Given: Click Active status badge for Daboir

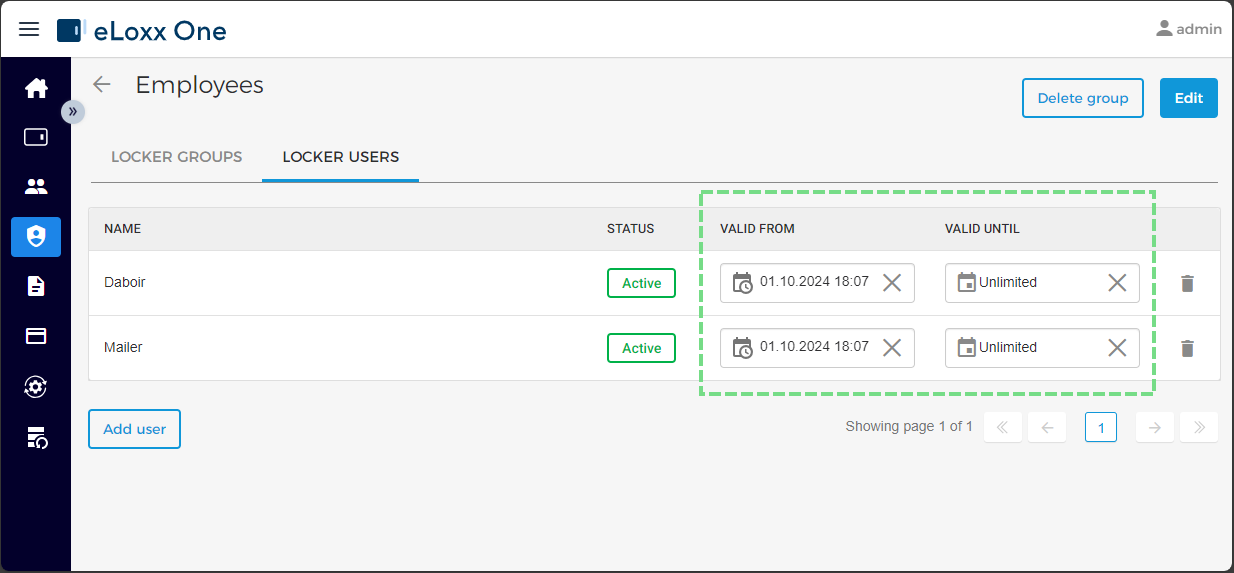Looking at the screenshot, I should pos(641,283).
